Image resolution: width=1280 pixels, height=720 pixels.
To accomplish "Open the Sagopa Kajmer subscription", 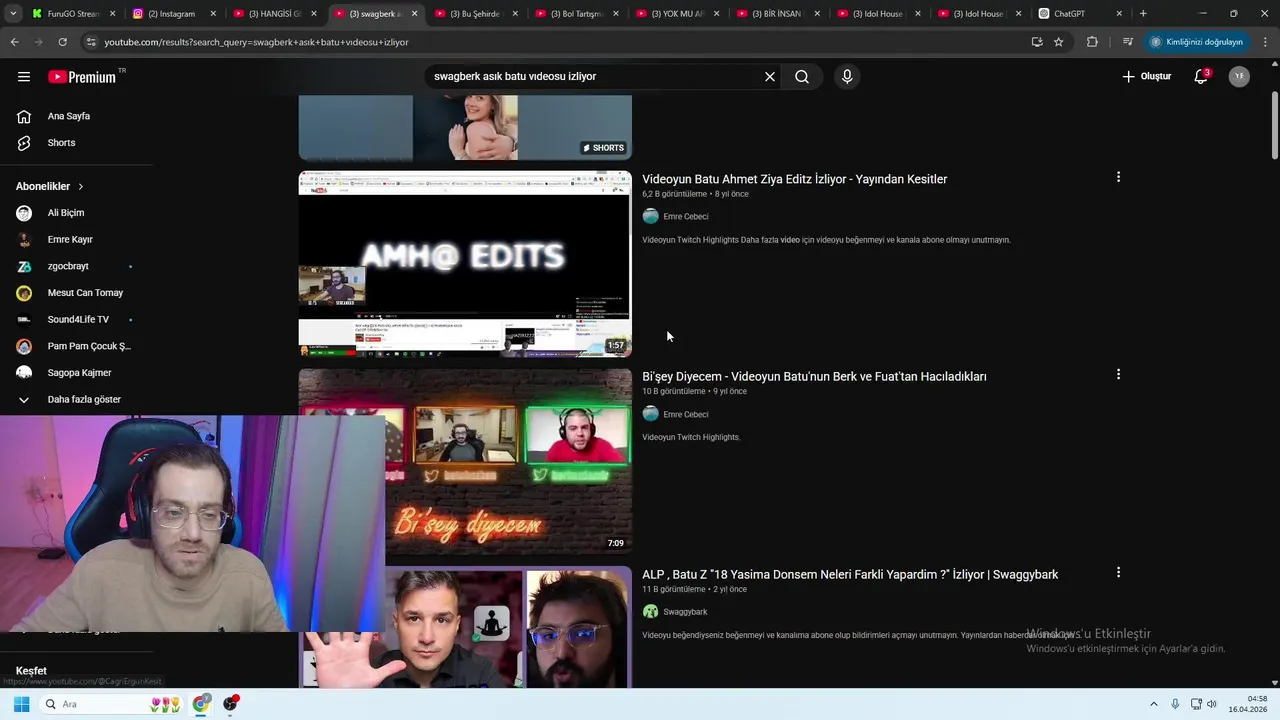I will coord(77,373).
